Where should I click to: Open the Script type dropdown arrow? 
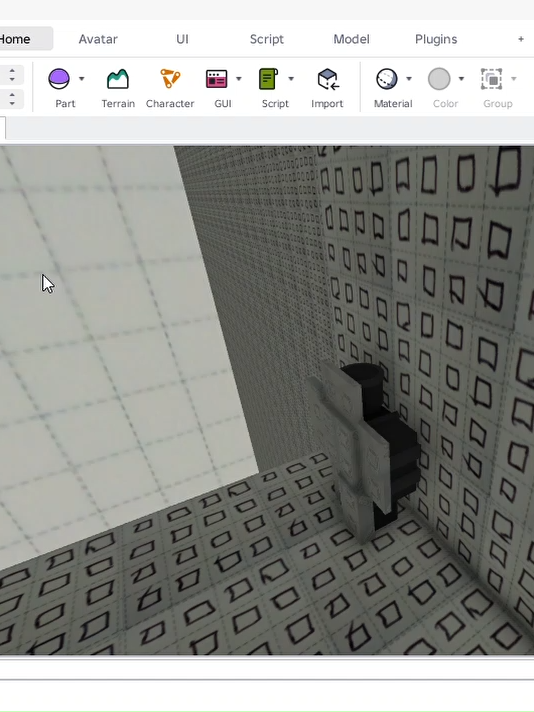[291, 79]
